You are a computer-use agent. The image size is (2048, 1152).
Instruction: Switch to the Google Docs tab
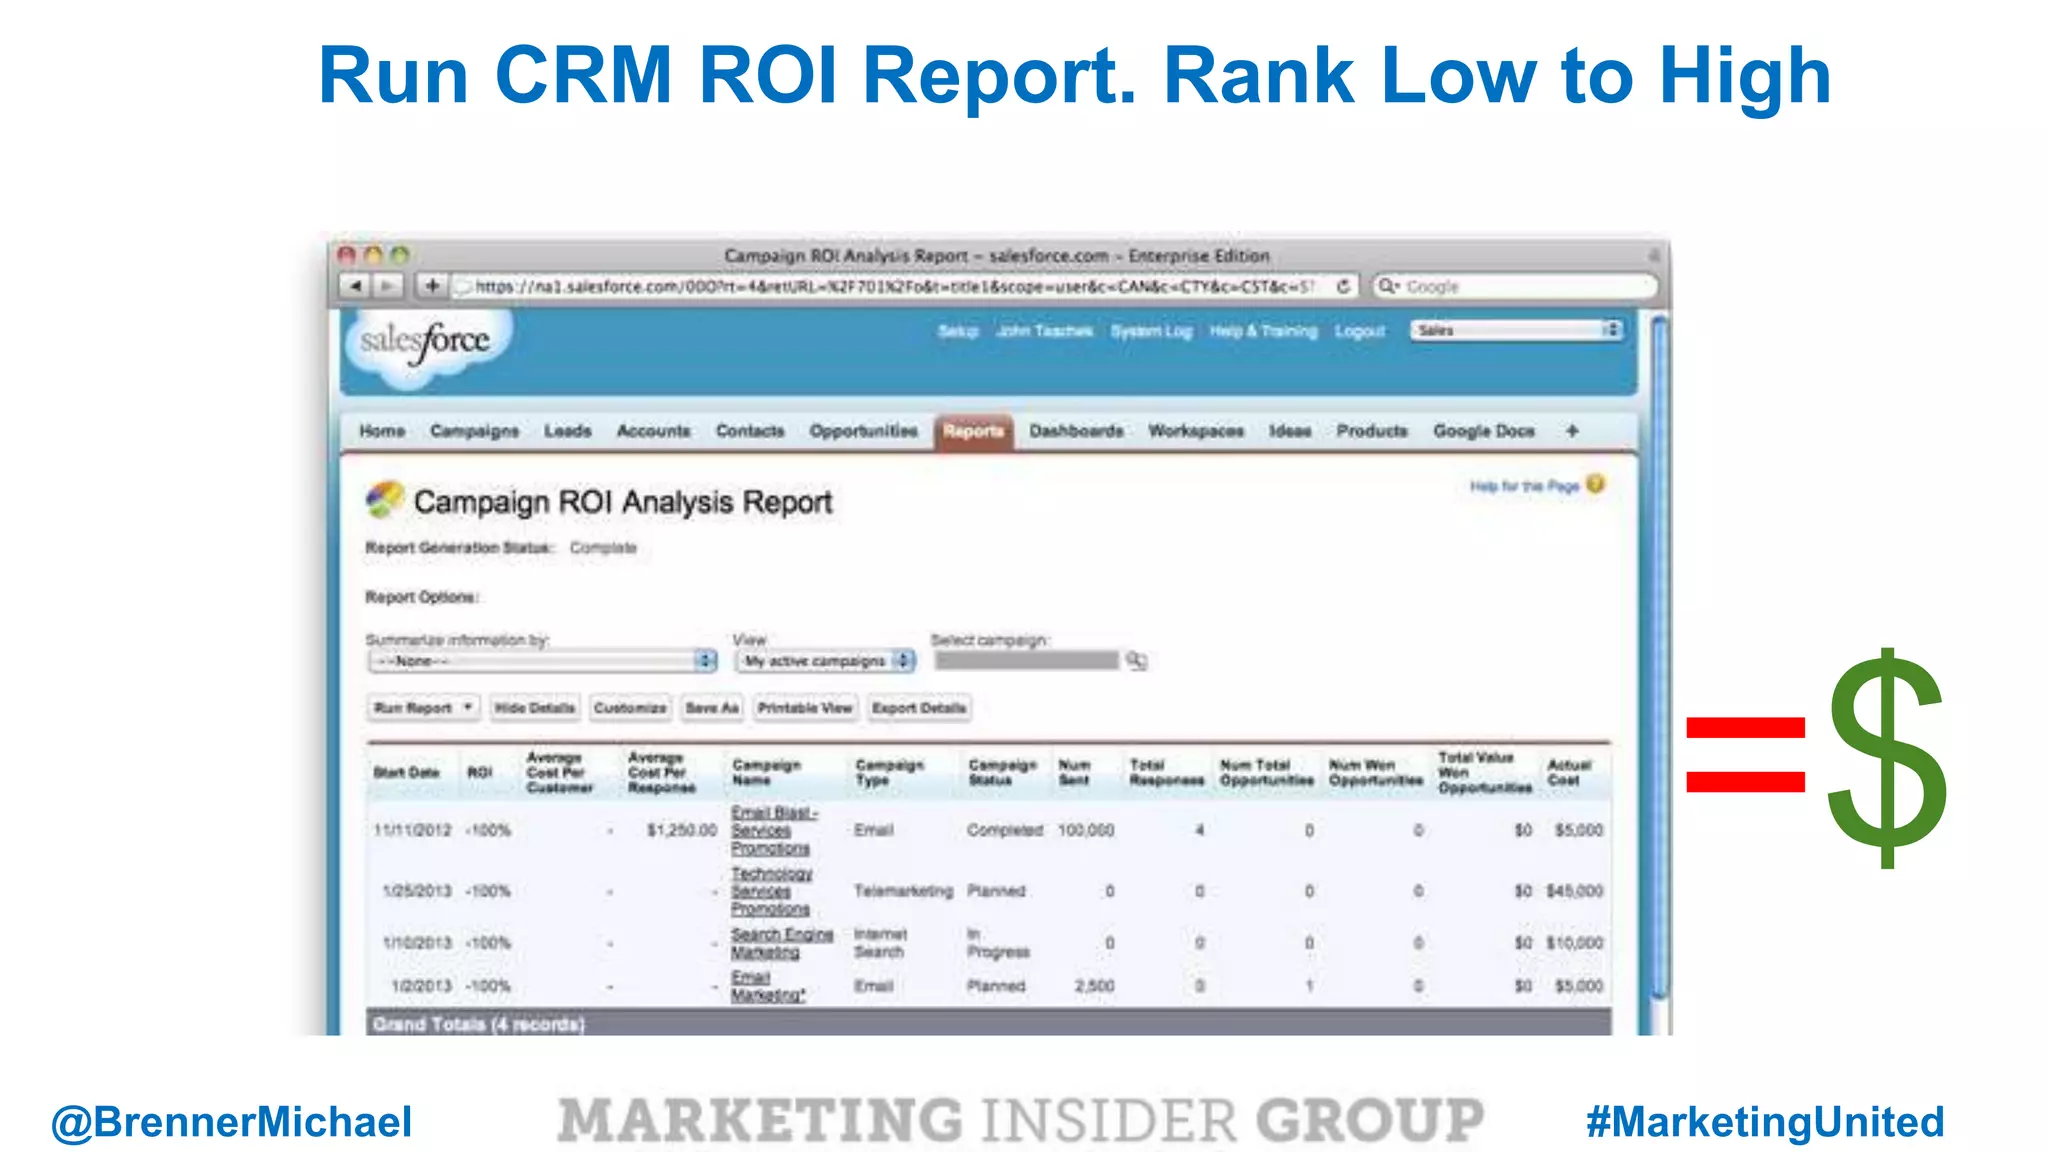pyautogui.click(x=1483, y=431)
